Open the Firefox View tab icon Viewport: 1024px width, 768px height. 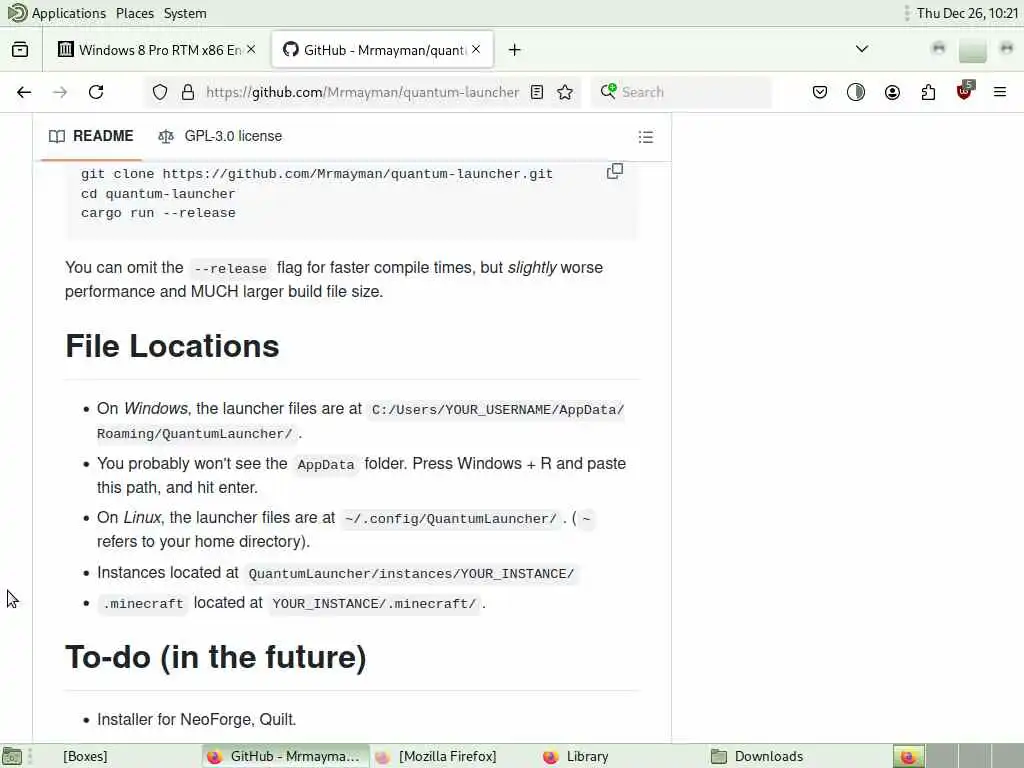20,50
